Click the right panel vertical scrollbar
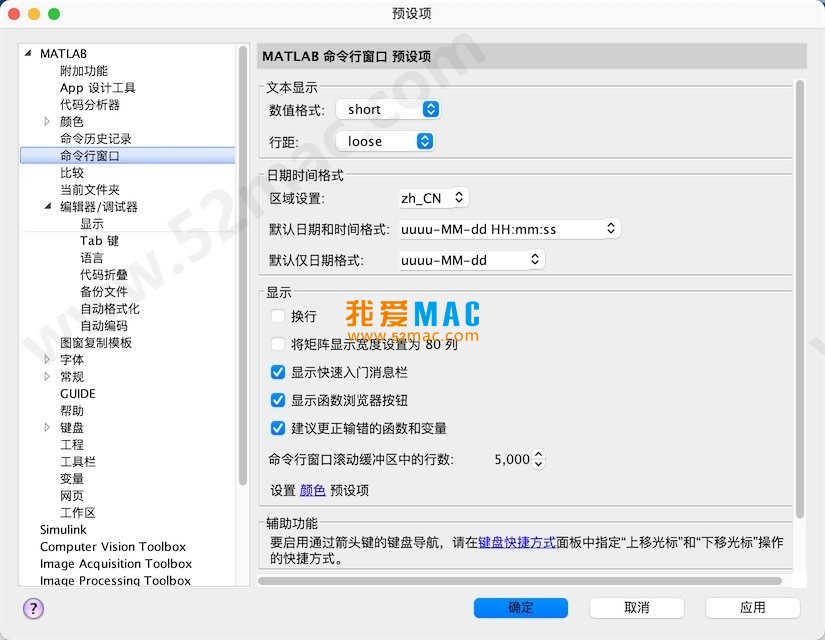Screen dimensions: 825x640 [x=800, y=299]
